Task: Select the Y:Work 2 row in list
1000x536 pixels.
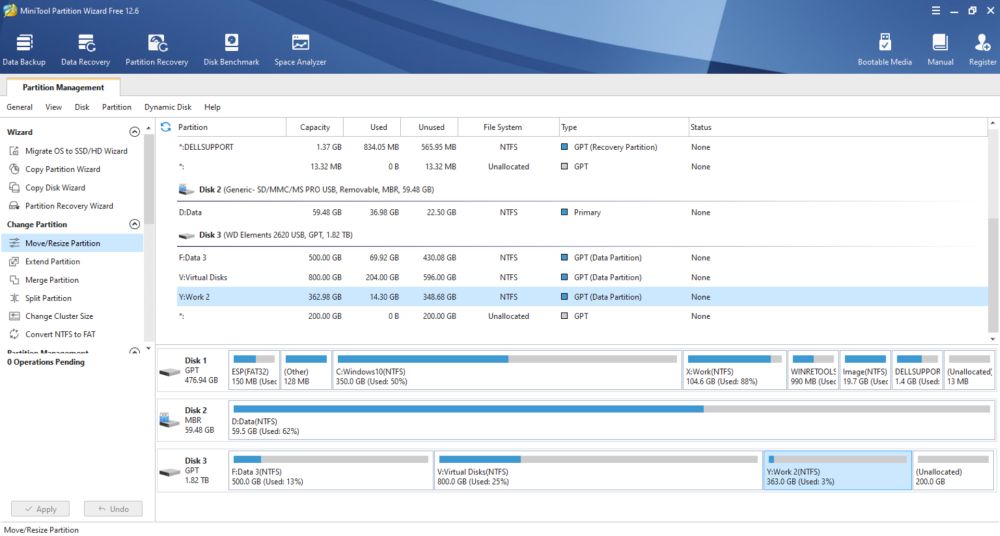Action: tap(582, 297)
